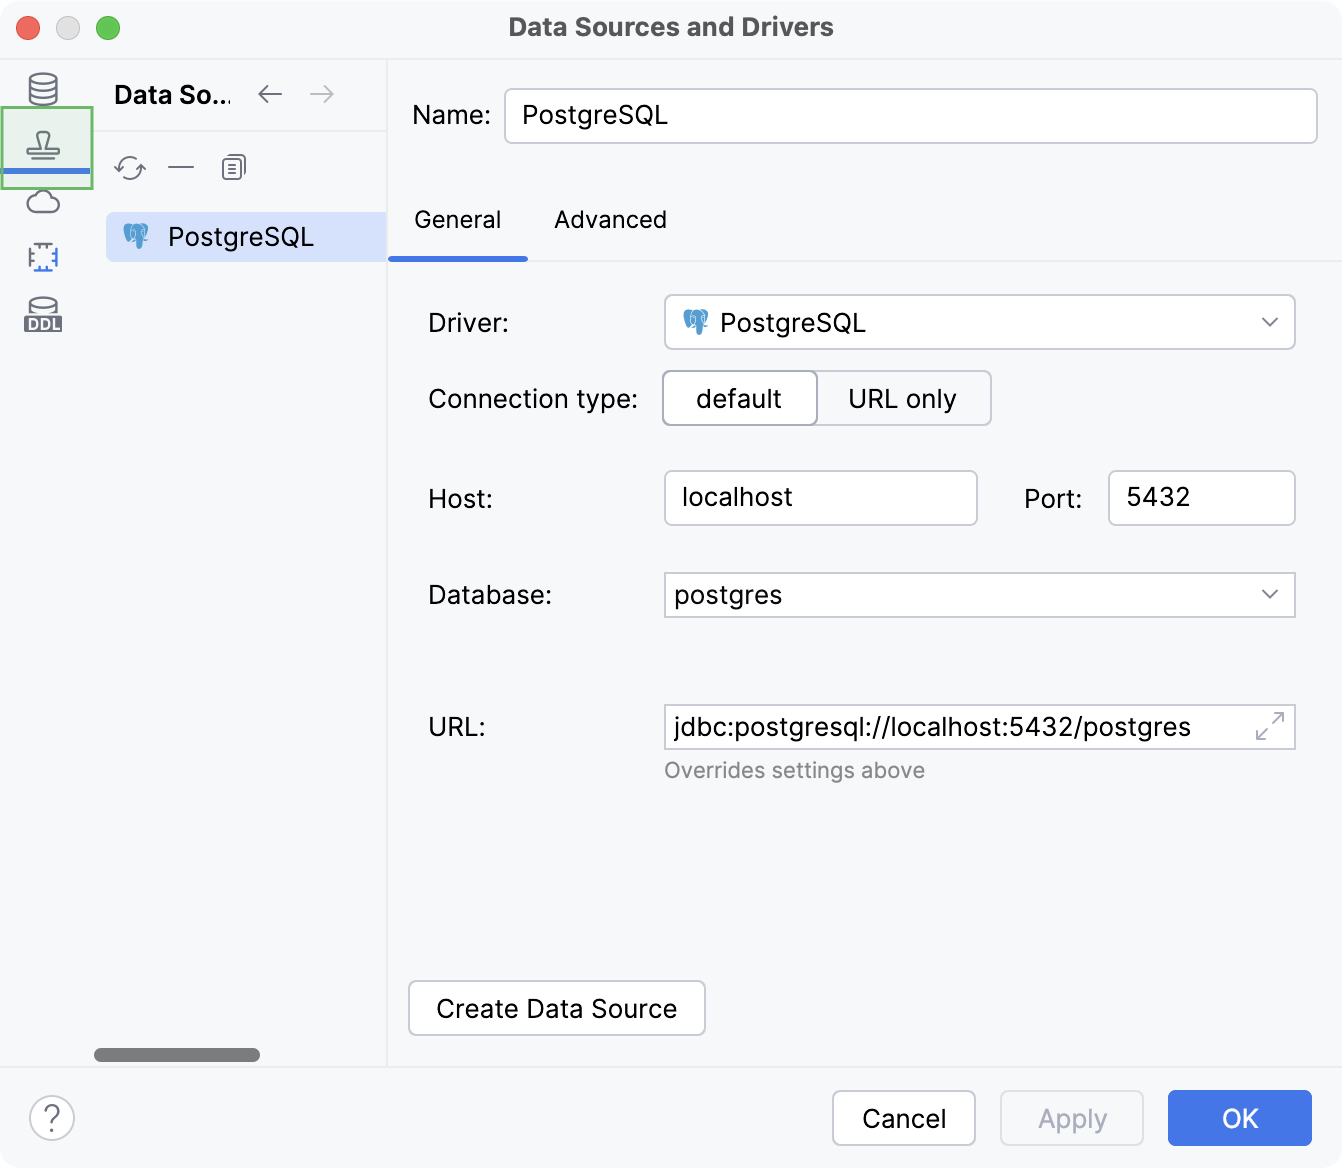Click inside the Host input field

click(820, 498)
